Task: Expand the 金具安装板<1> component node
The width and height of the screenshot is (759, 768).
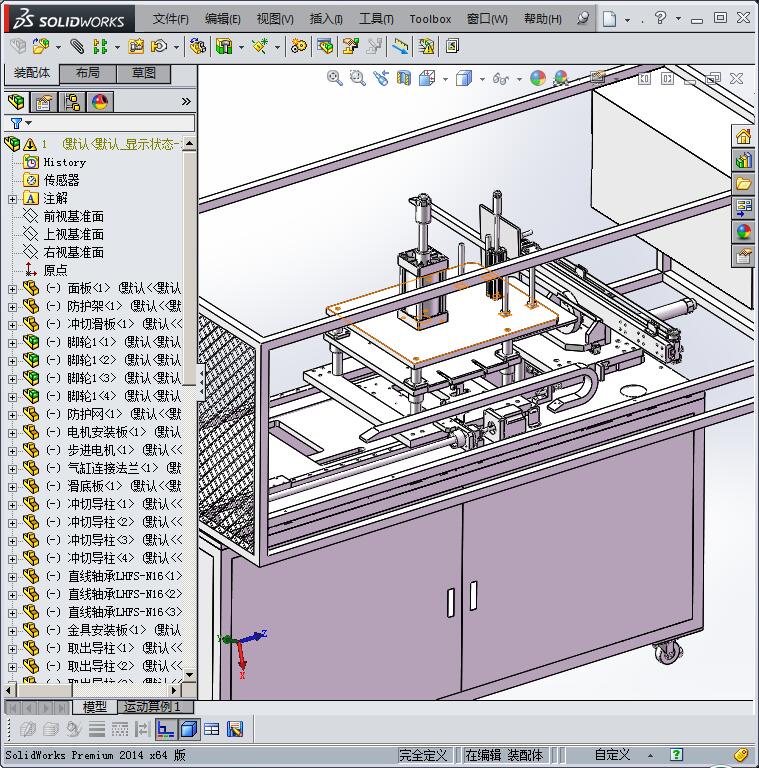Action: click(12, 631)
